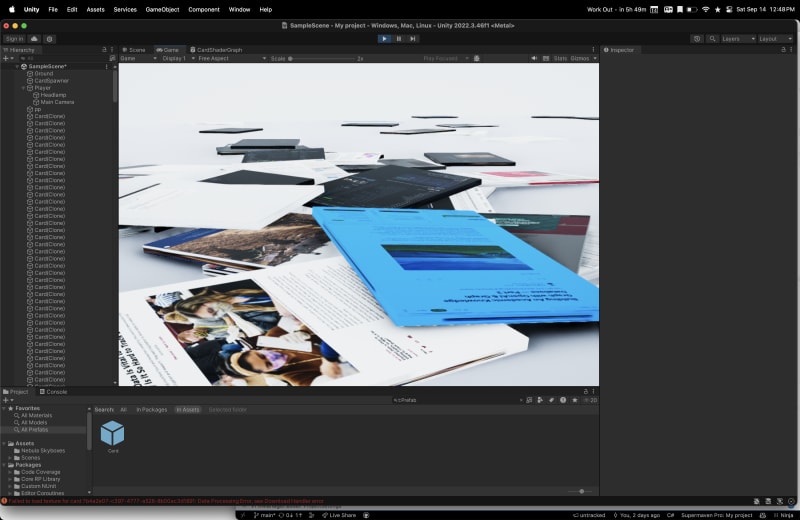Image resolution: width=800 pixels, height=520 pixels.
Task: Open the Game view mode dropdown
Action: 138,59
